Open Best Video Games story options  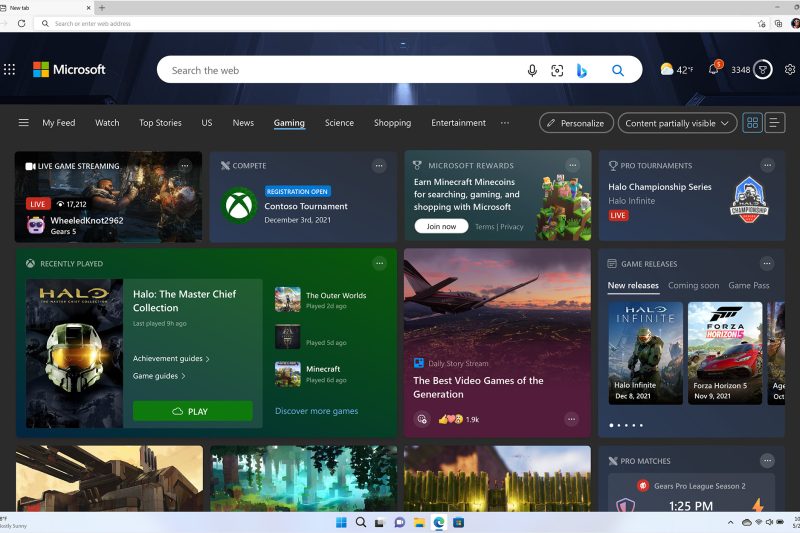[x=571, y=419]
